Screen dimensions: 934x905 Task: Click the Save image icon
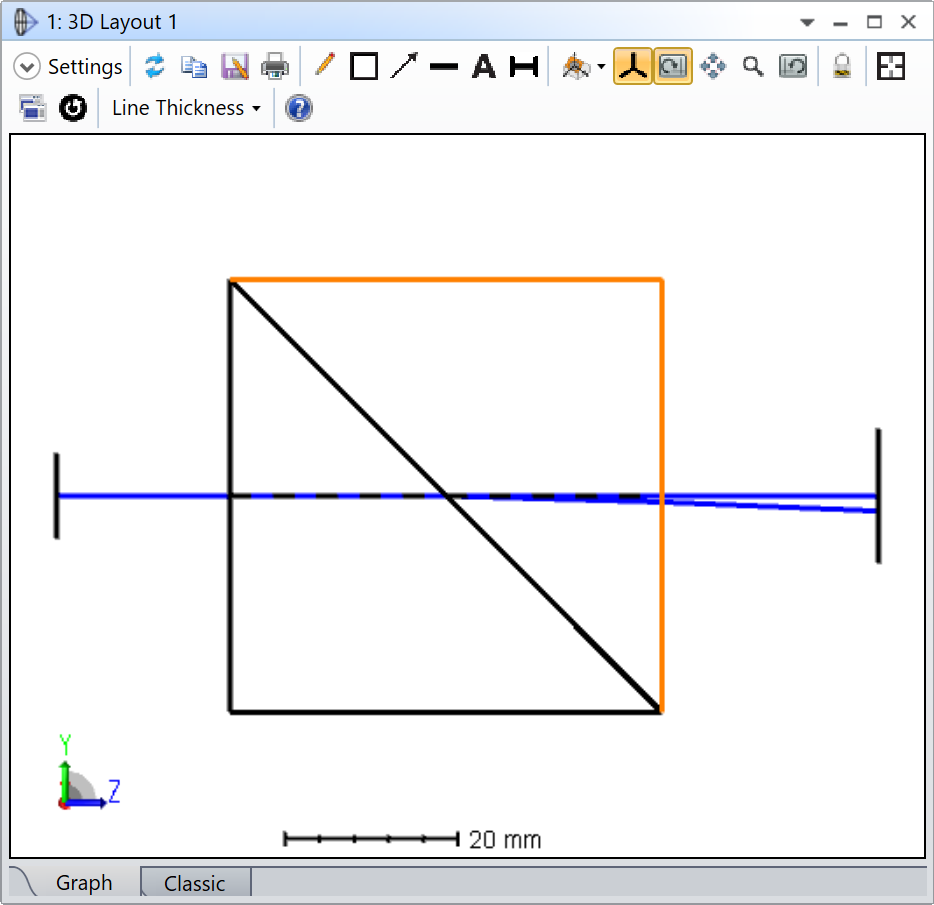tap(234, 67)
